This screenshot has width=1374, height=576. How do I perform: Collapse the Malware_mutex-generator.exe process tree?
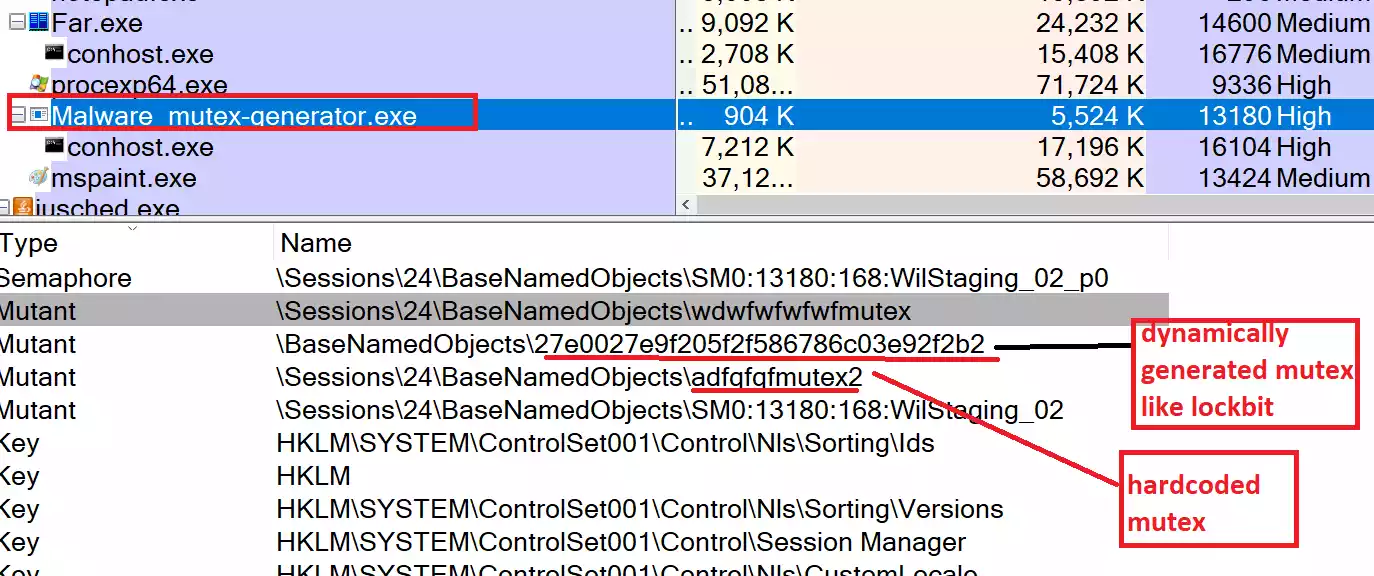tap(17, 115)
